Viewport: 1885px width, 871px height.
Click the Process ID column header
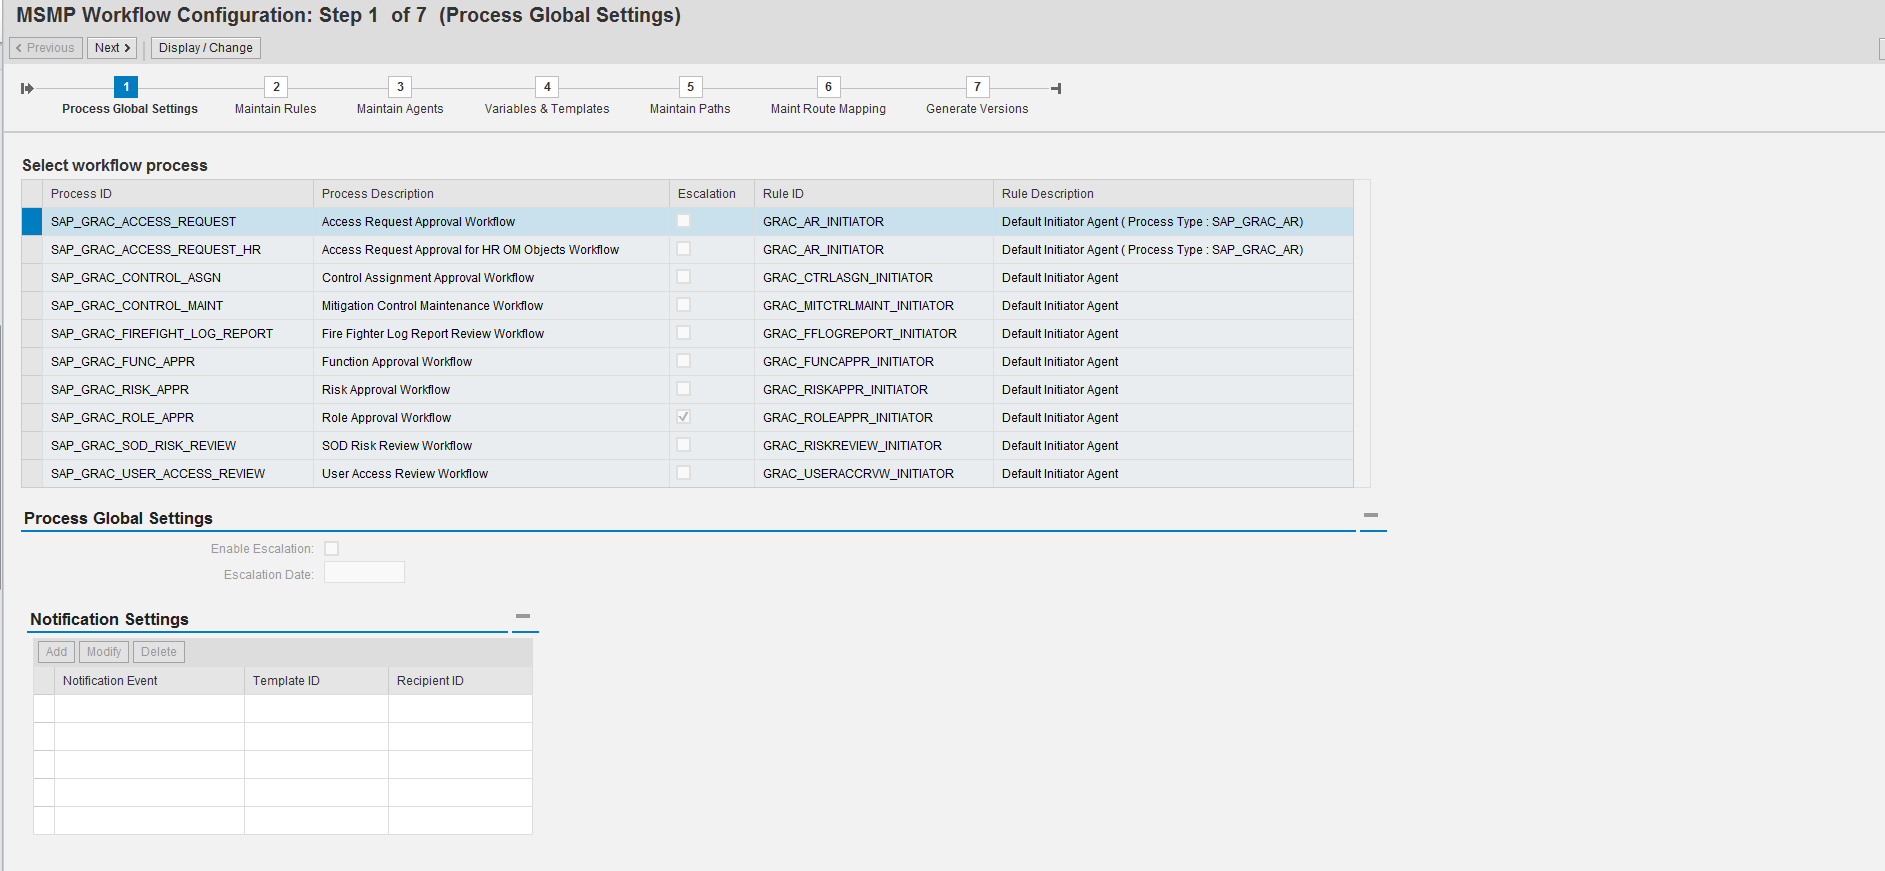click(x=178, y=194)
